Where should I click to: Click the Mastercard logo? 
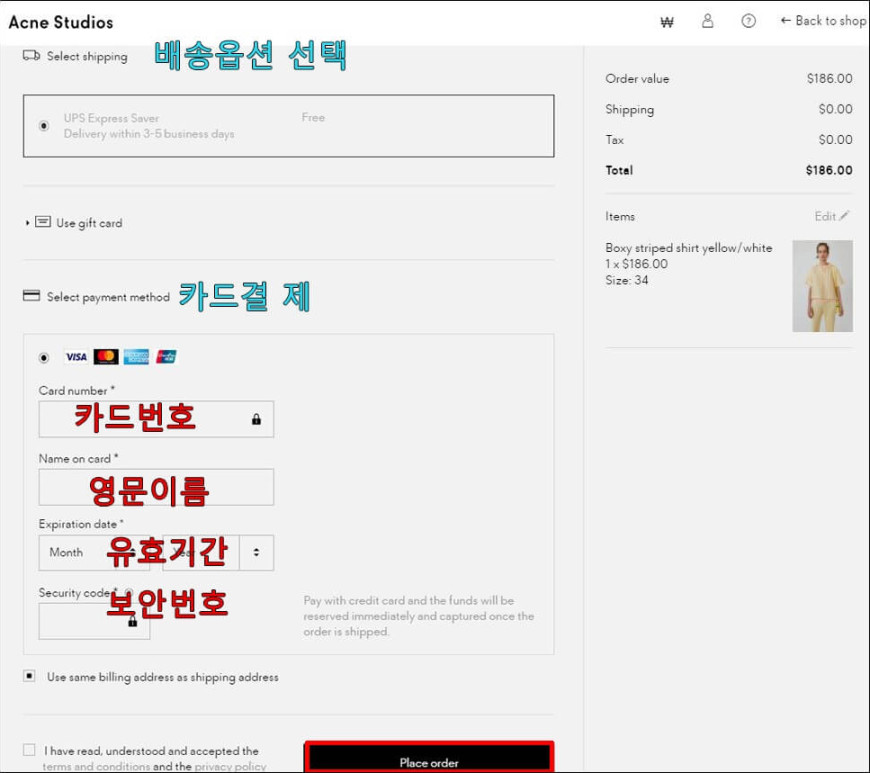pyautogui.click(x=106, y=357)
